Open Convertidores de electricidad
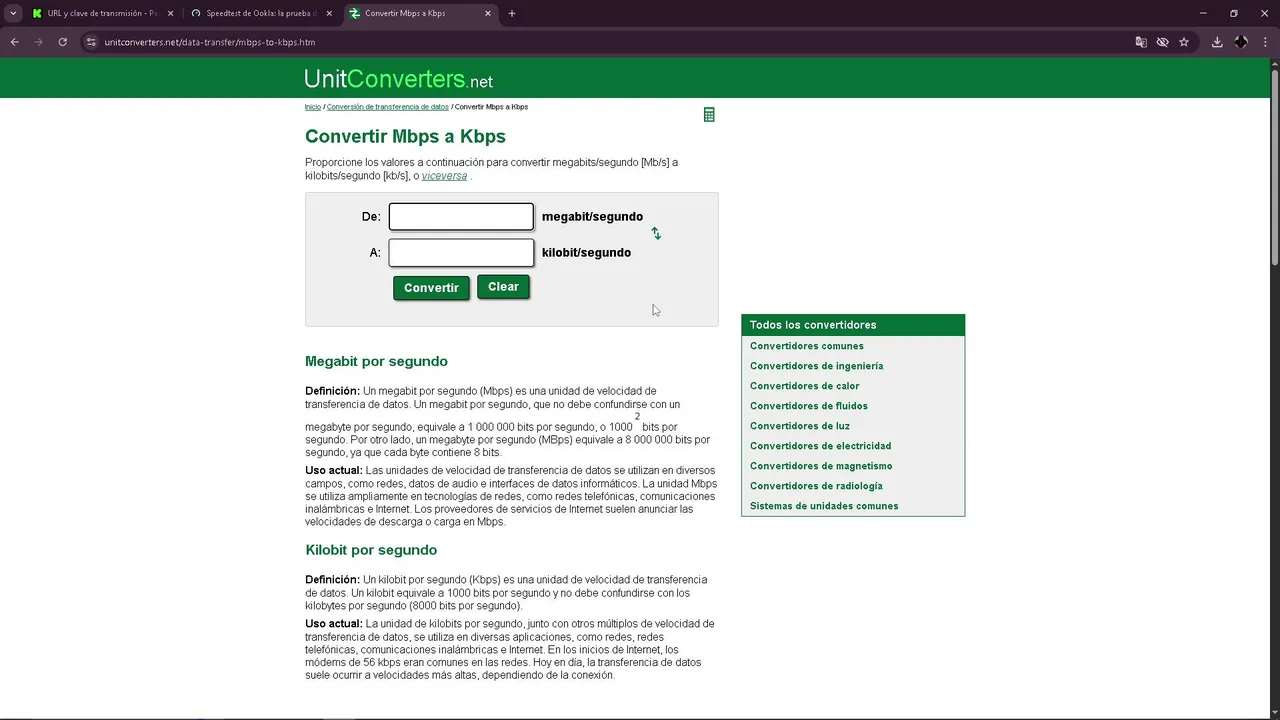Screen dimensions: 1280x720 820,446
